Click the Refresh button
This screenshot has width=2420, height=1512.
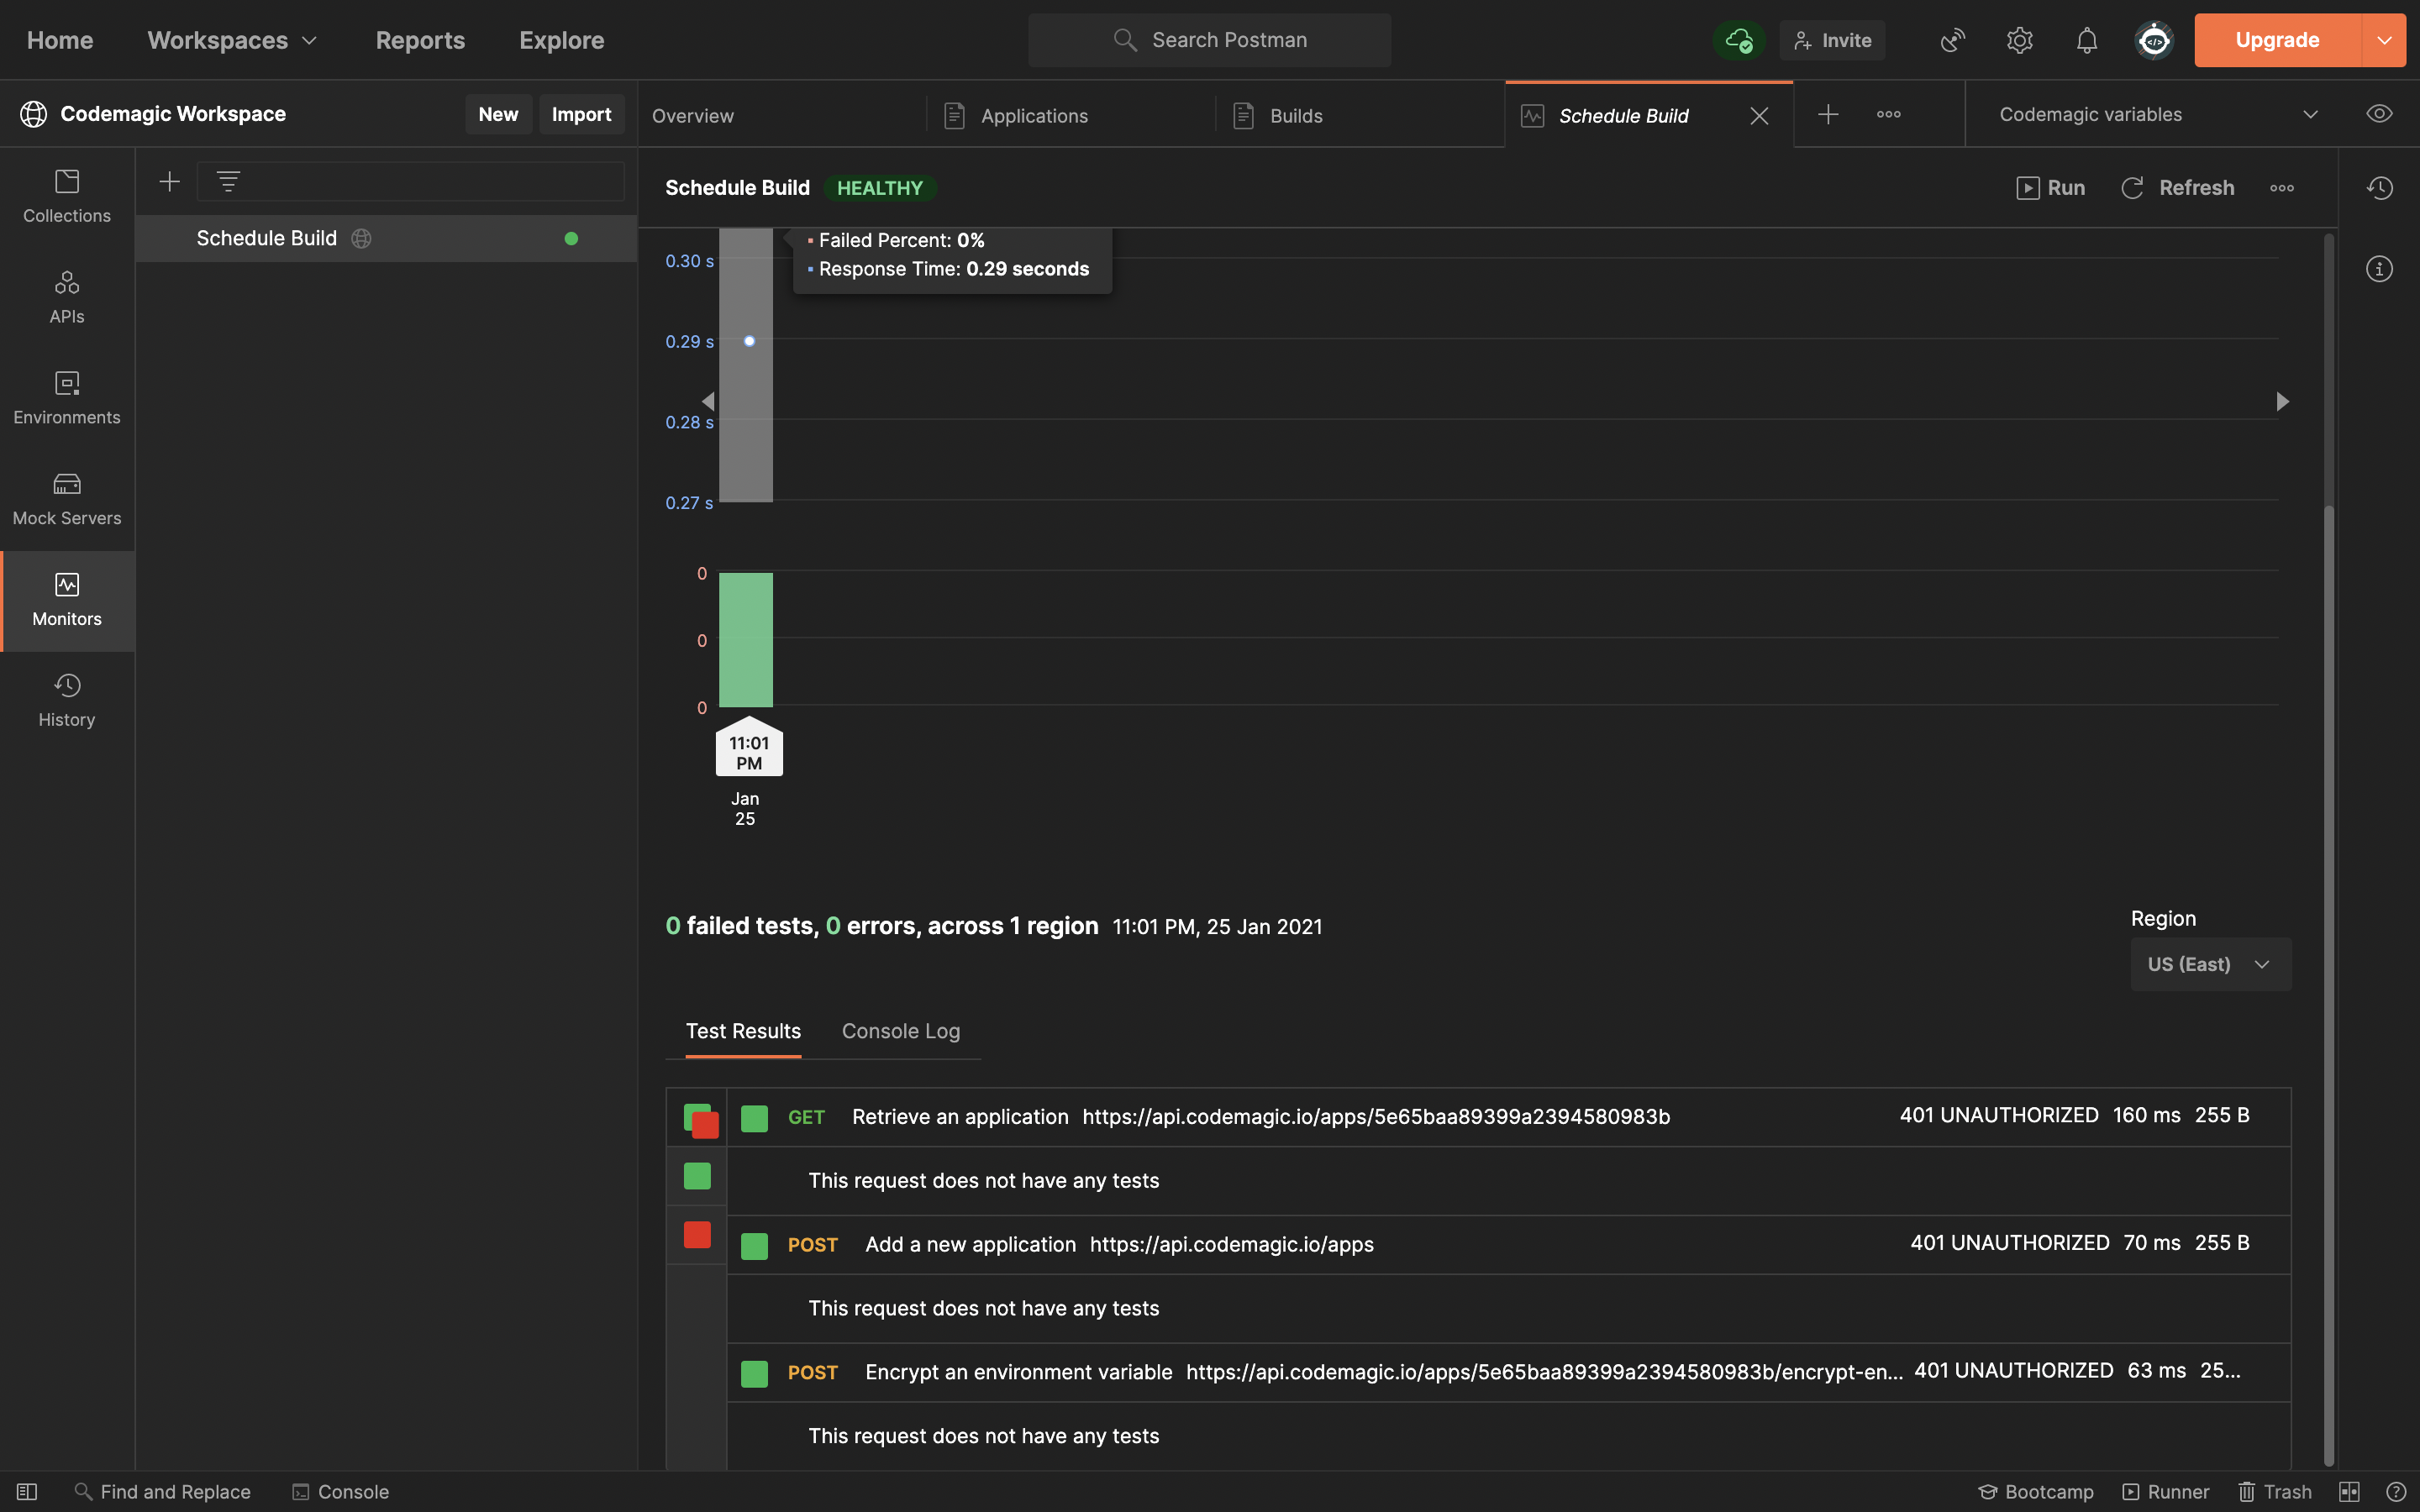click(x=2178, y=188)
